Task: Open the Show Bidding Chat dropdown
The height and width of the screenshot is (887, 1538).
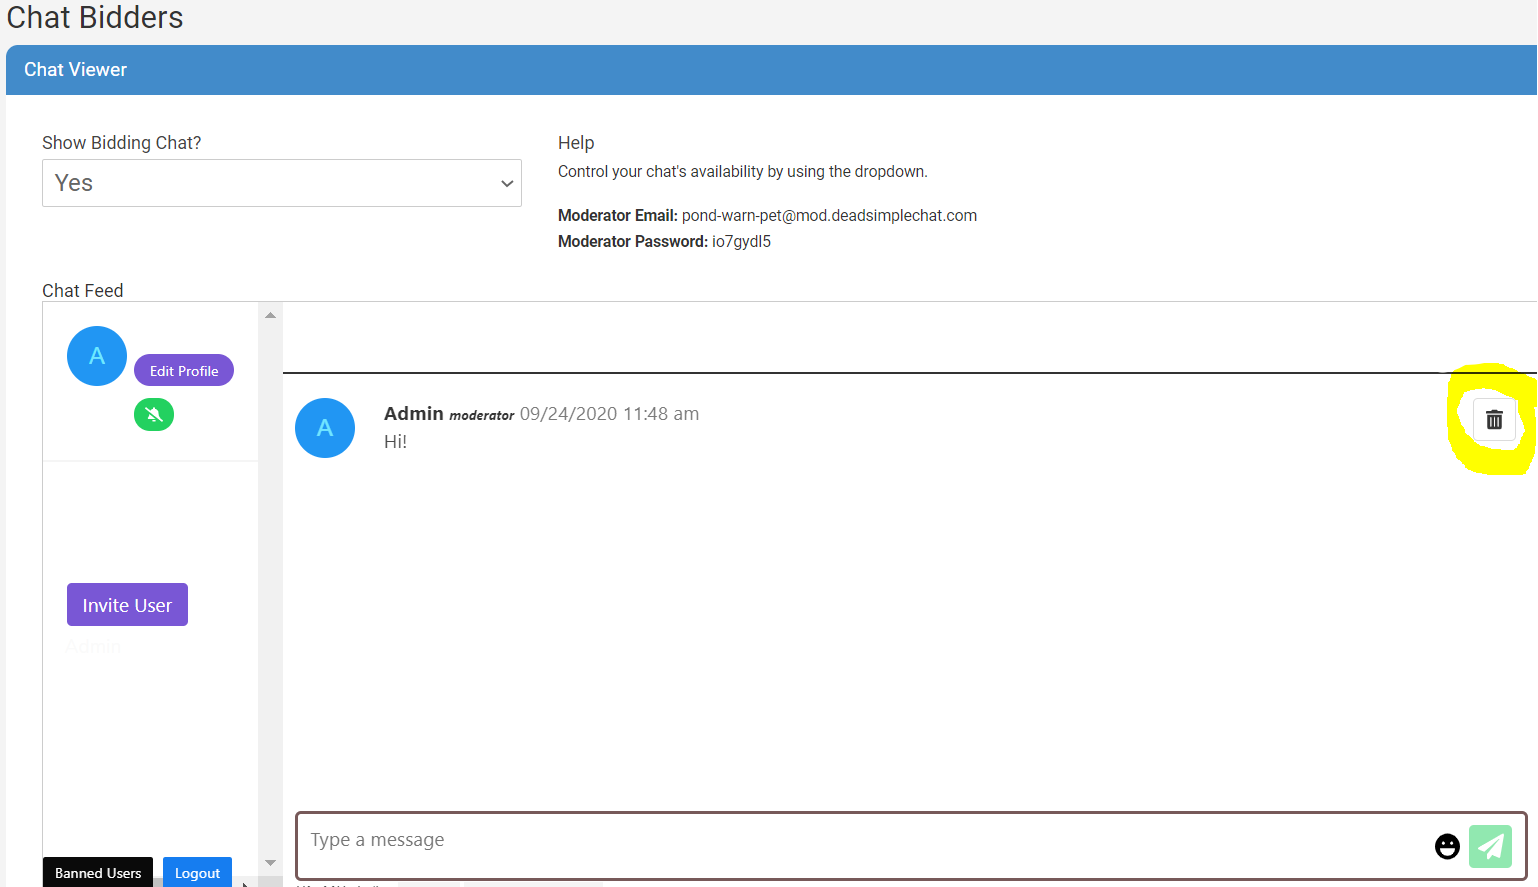Action: pos(281,183)
